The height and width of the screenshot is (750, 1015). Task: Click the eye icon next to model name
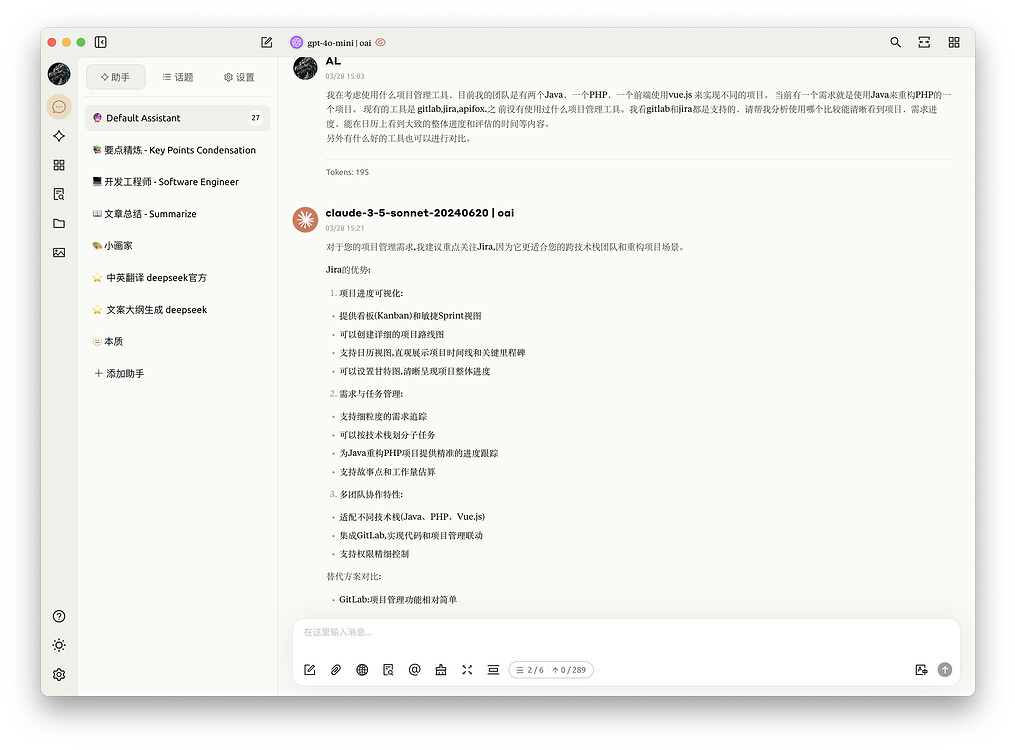click(381, 42)
